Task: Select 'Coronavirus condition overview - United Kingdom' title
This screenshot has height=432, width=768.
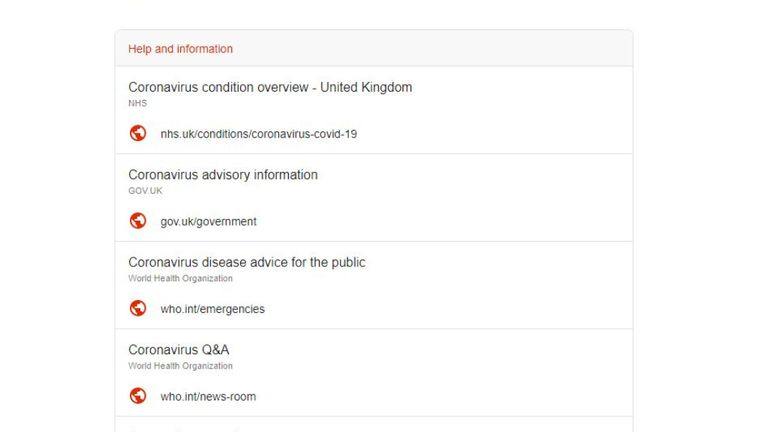Action: (270, 87)
